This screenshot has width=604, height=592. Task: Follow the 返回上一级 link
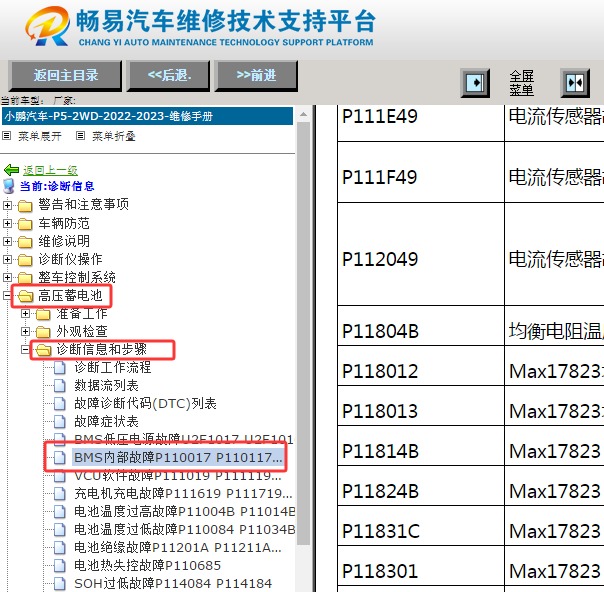tap(50, 170)
